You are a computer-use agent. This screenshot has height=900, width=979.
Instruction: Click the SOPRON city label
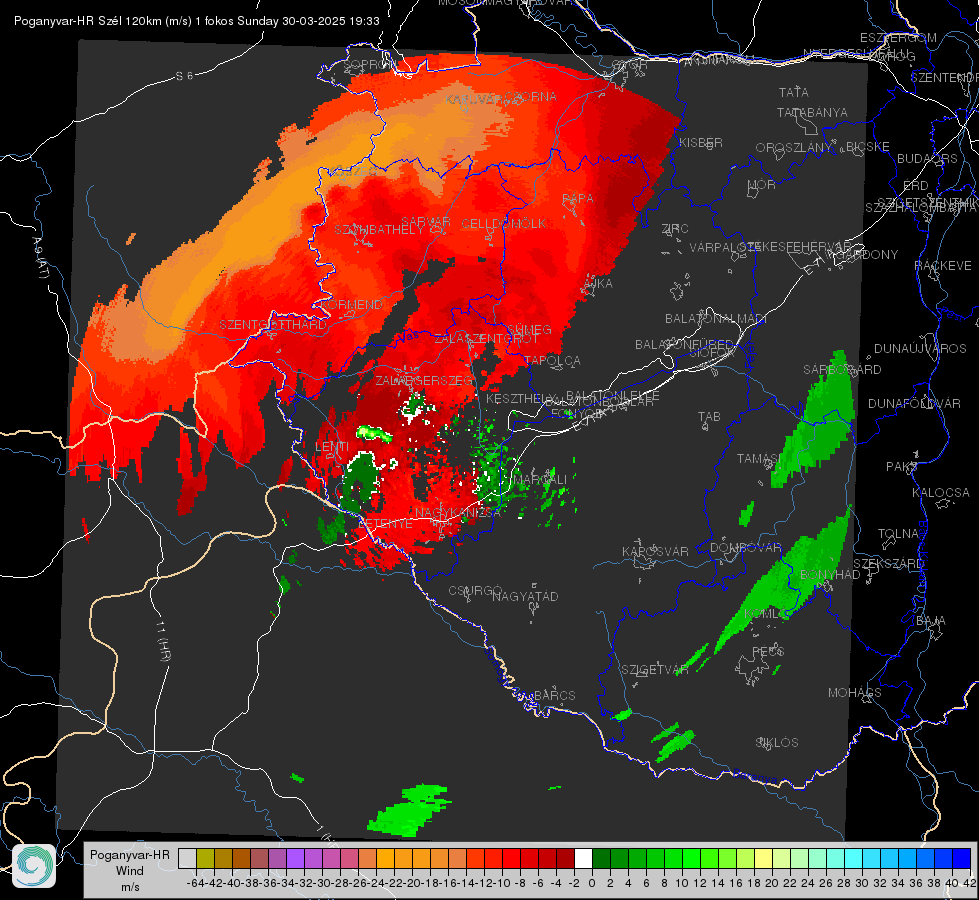click(370, 64)
